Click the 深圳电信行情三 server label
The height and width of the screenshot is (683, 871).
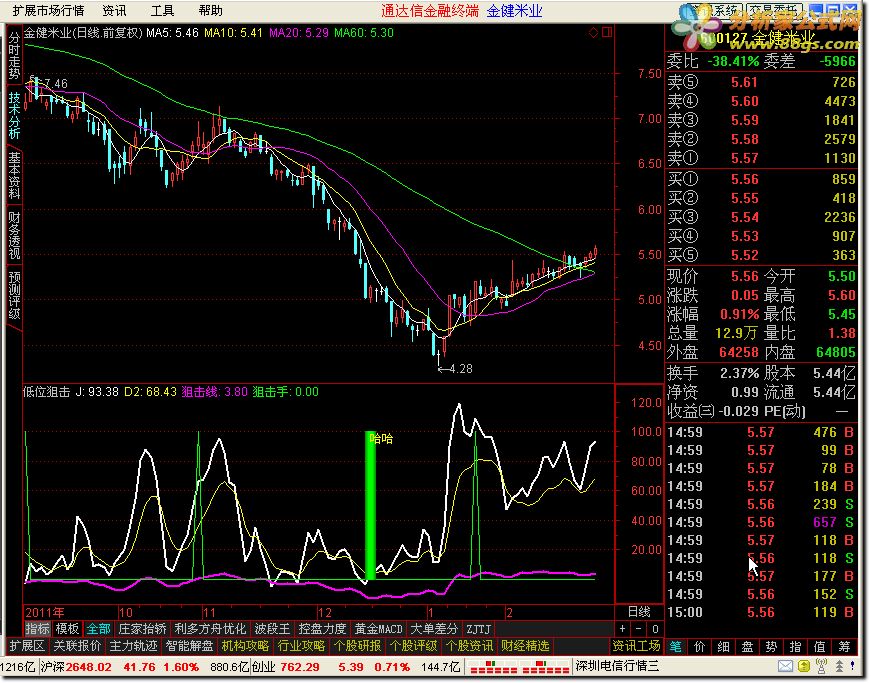[x=617, y=666]
